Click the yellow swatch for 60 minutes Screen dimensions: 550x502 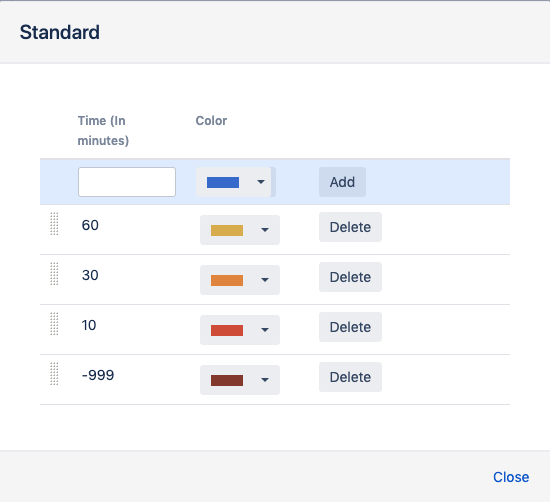click(227, 230)
